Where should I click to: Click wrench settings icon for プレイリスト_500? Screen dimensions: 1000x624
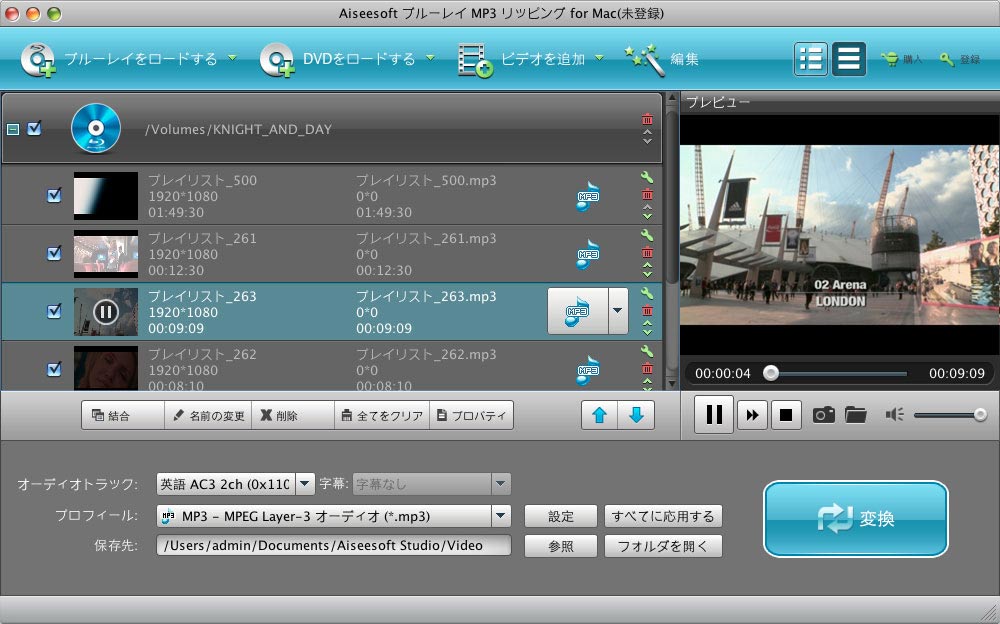click(x=647, y=178)
